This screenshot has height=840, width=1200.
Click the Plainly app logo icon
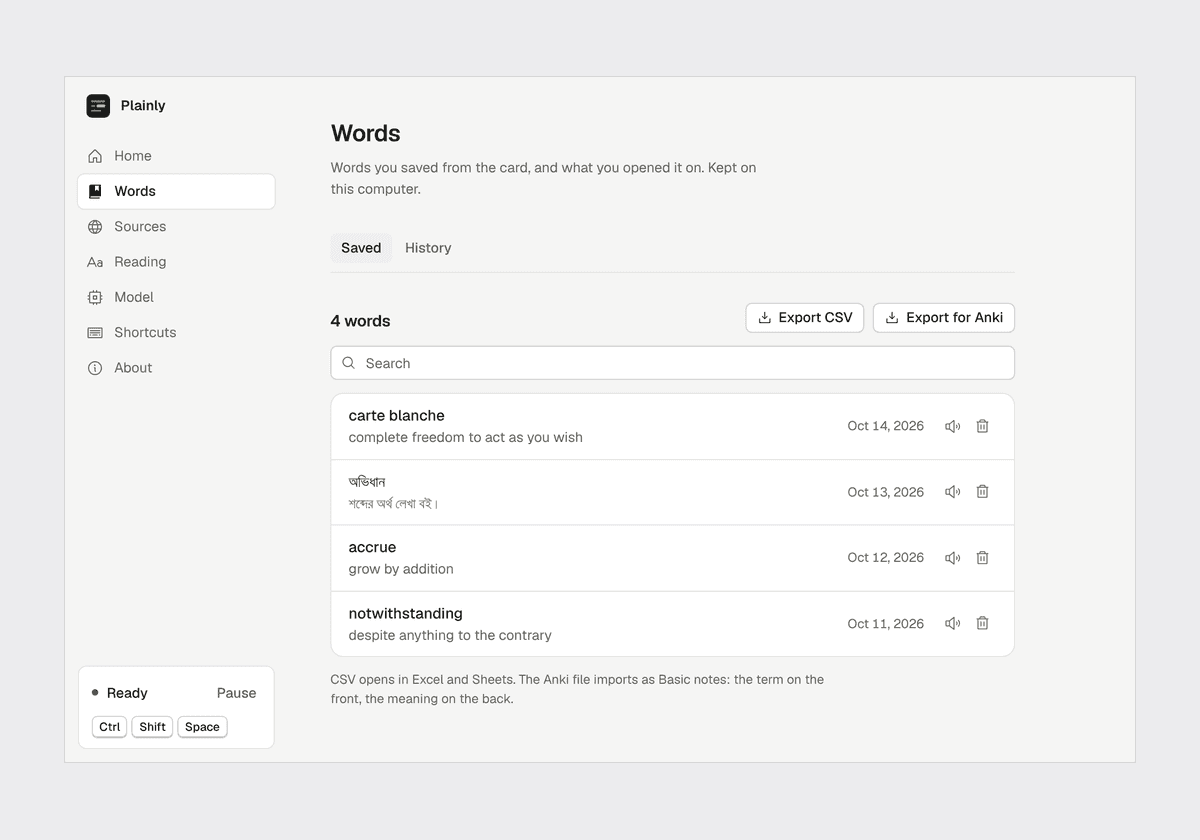(98, 106)
